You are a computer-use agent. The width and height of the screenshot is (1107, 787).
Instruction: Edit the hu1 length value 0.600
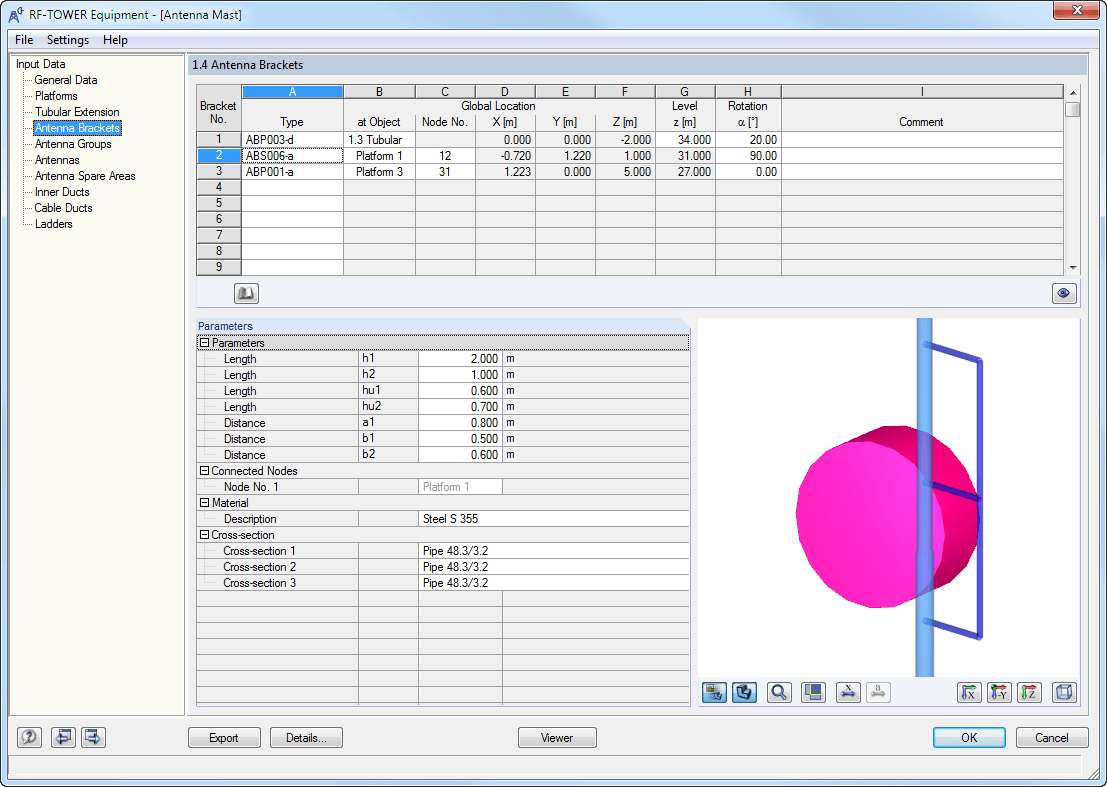(x=460, y=391)
